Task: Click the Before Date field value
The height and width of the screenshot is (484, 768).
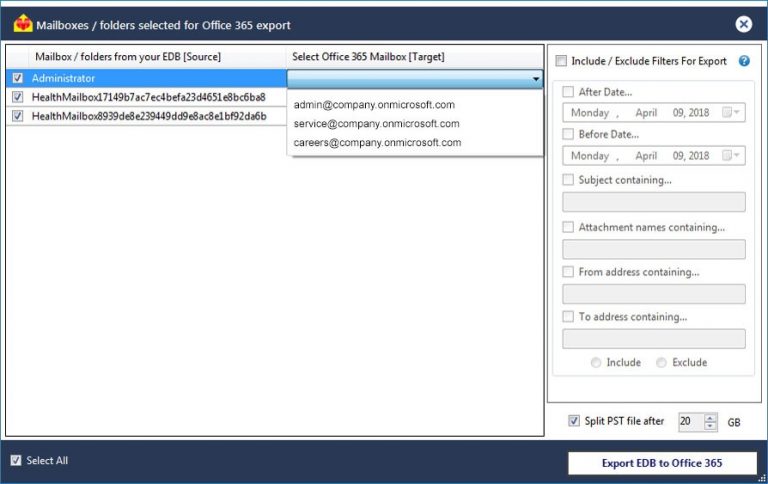Action: click(640, 156)
